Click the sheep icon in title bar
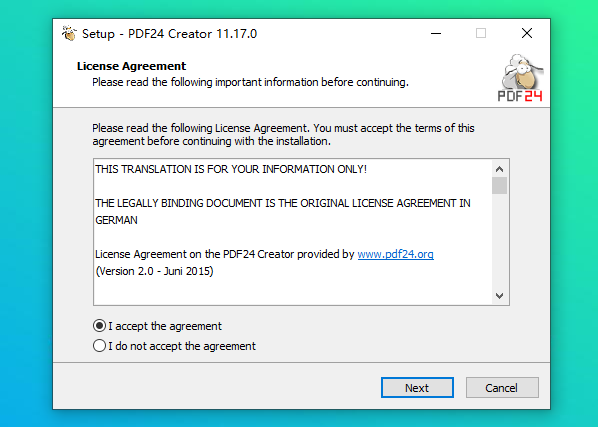Screen dimensions: 598x427 tap(69, 34)
